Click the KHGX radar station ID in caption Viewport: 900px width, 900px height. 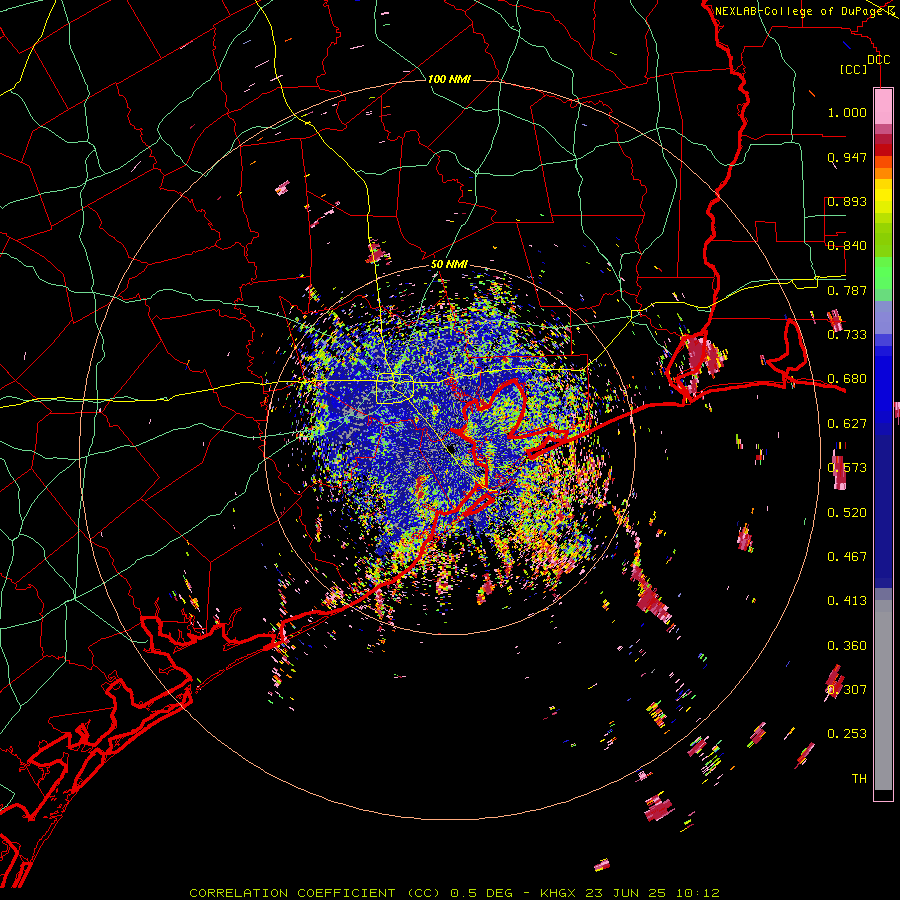560,893
